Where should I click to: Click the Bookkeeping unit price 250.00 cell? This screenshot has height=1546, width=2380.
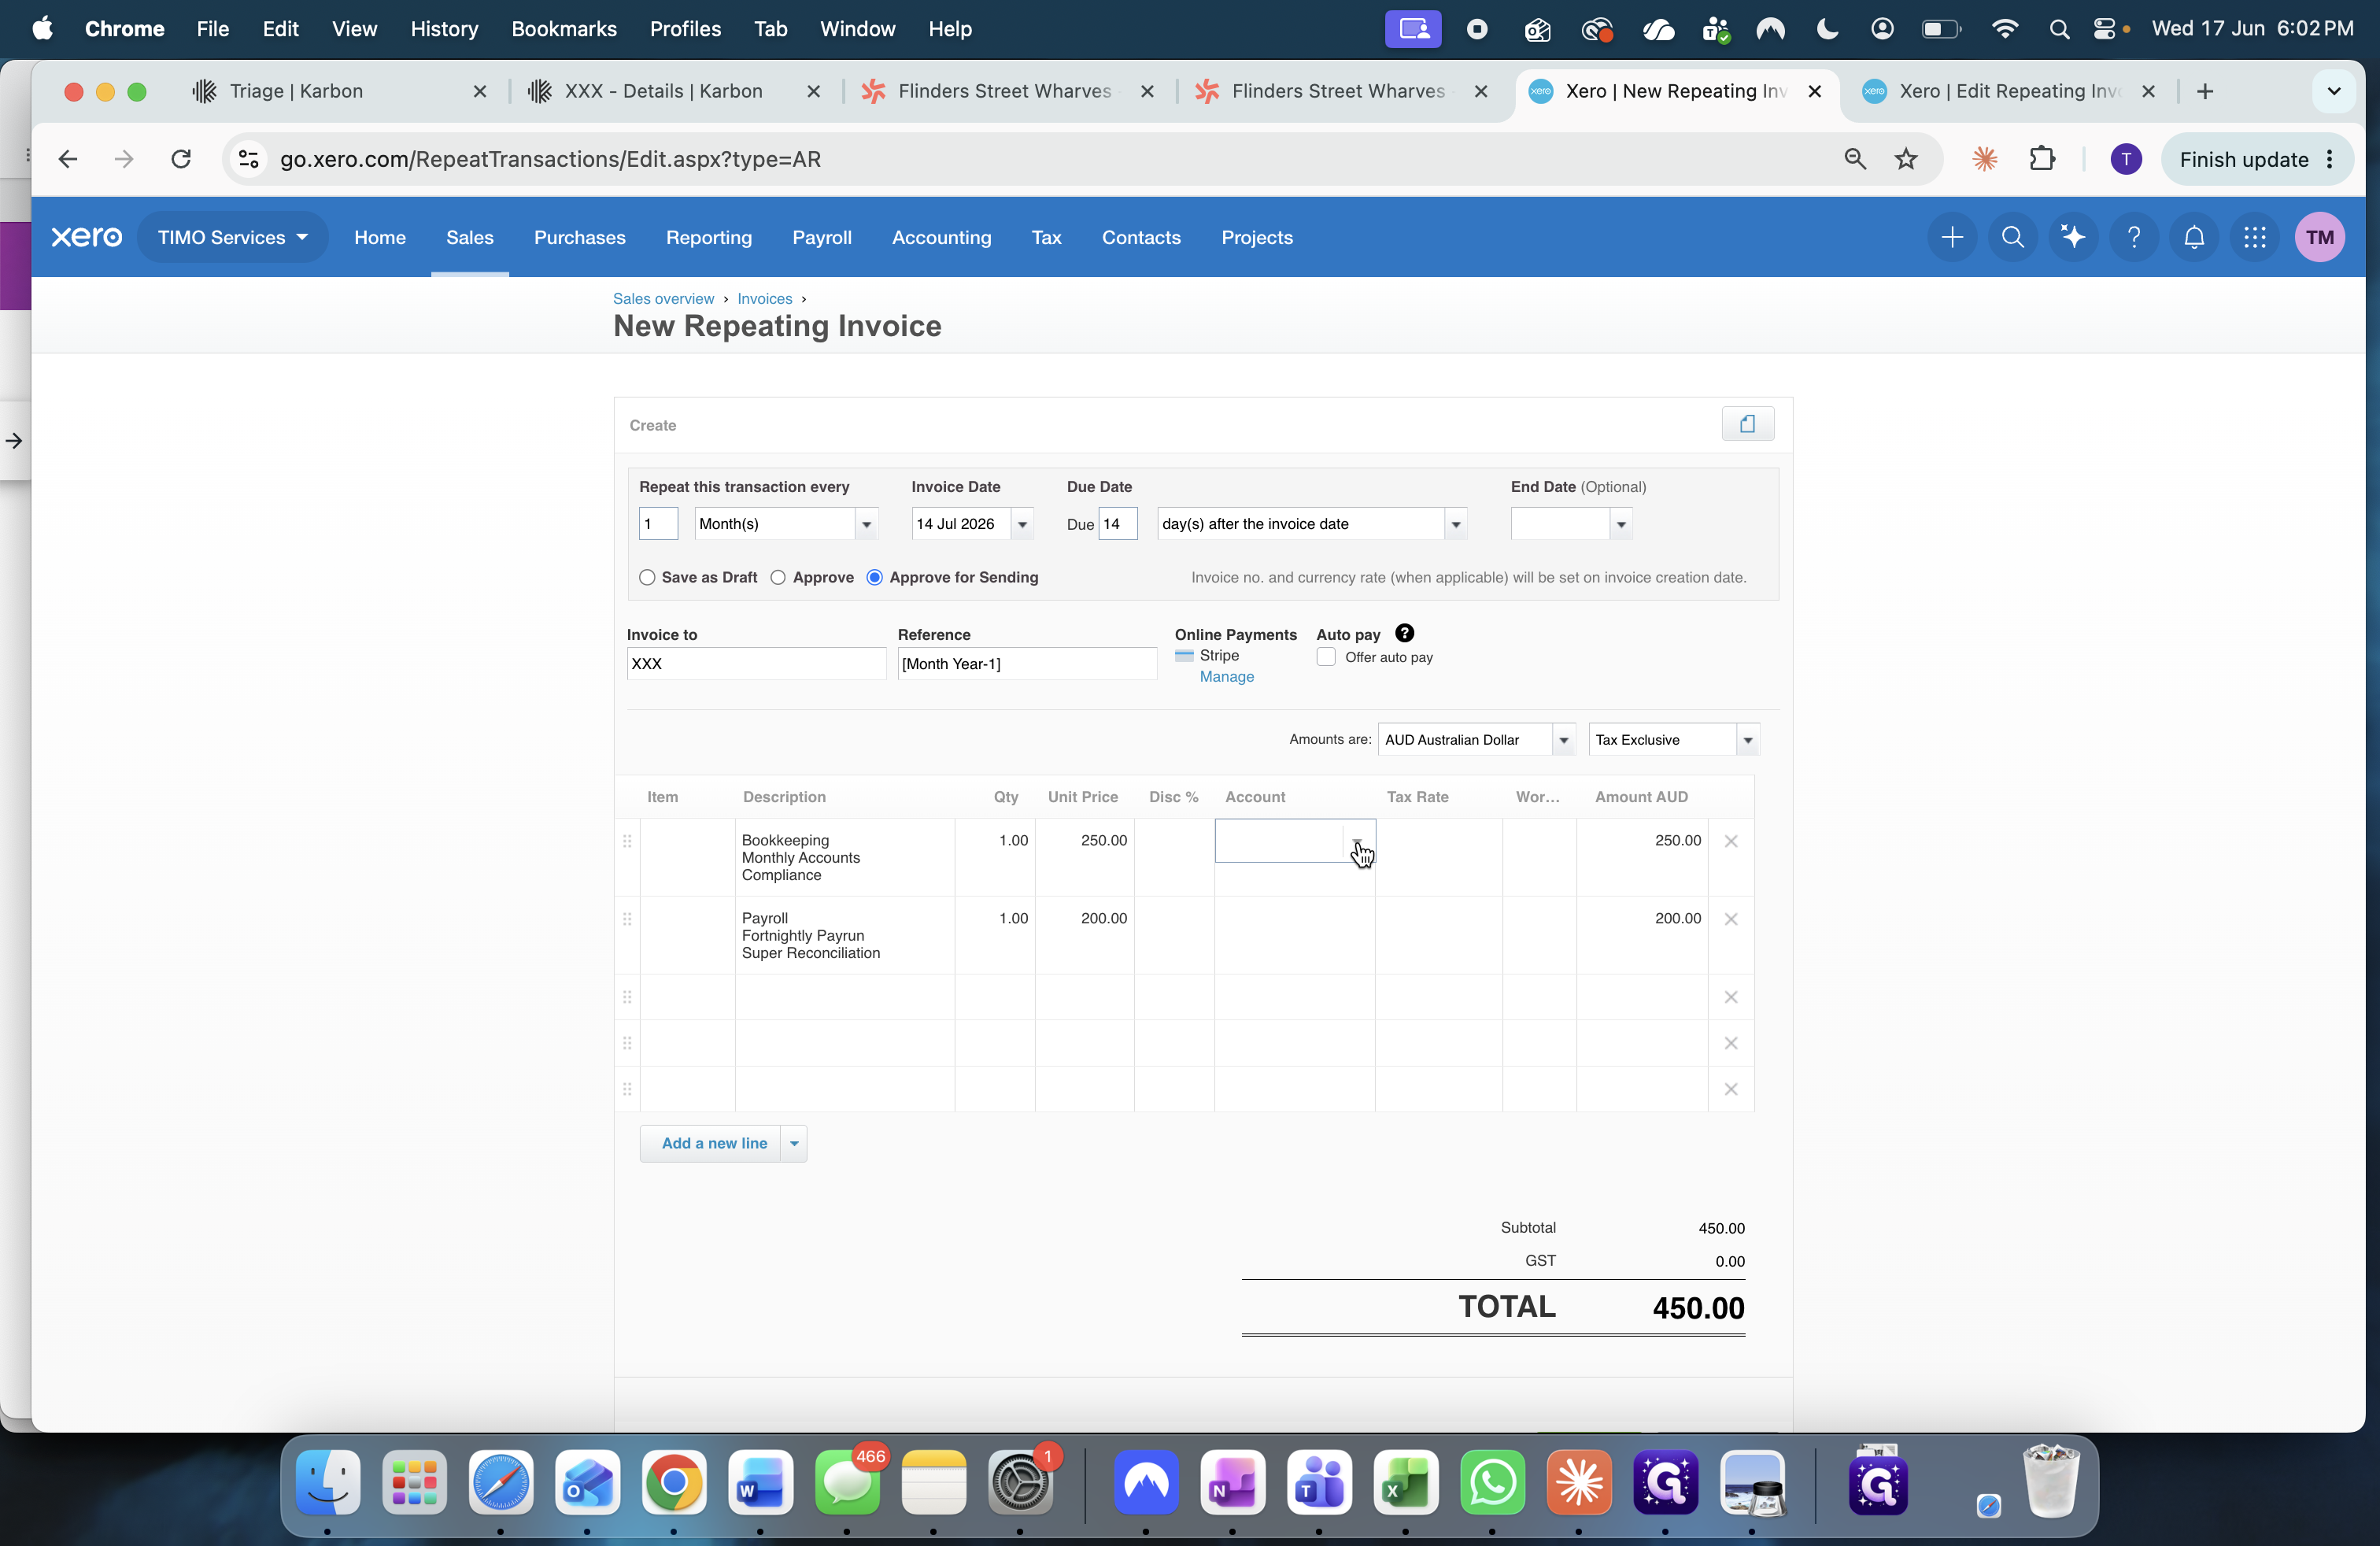click(x=1084, y=857)
